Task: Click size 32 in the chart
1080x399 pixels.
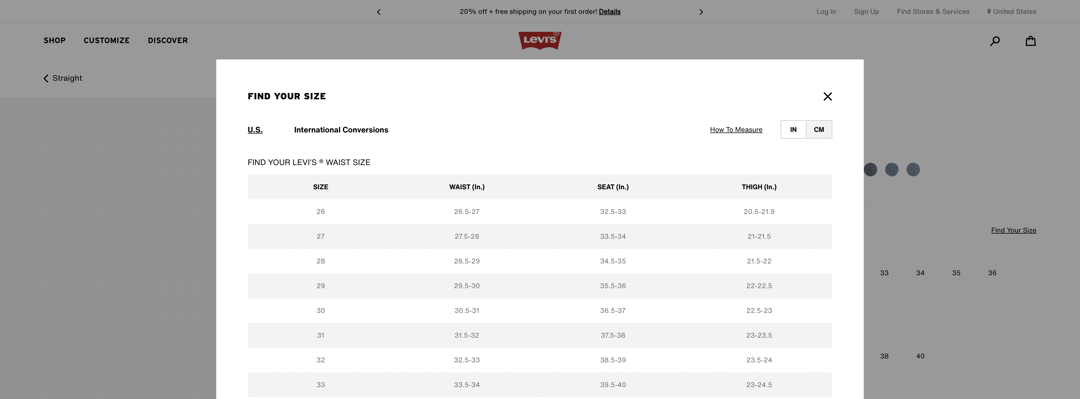Action: pos(320,360)
